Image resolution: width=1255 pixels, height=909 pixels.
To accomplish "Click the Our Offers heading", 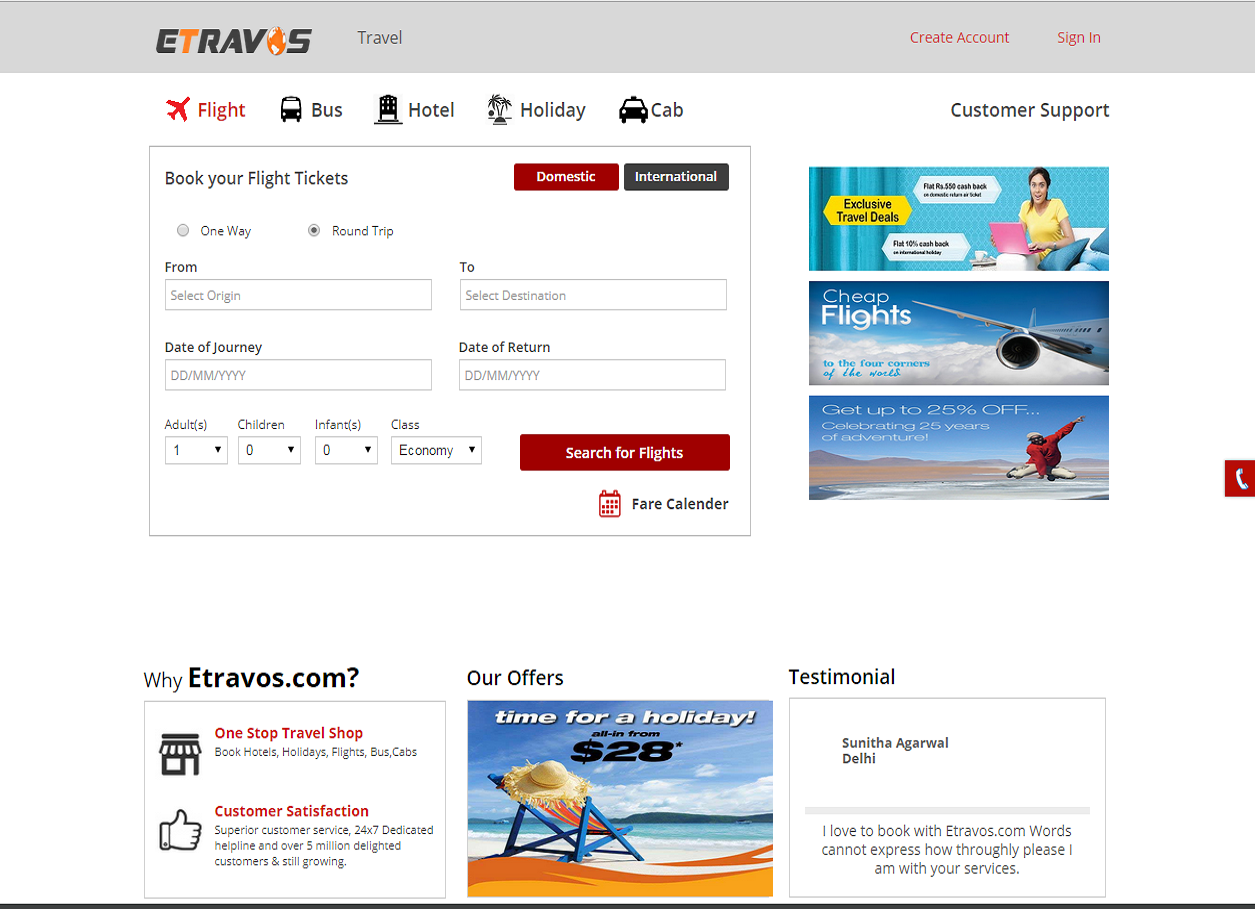I will click(515, 678).
